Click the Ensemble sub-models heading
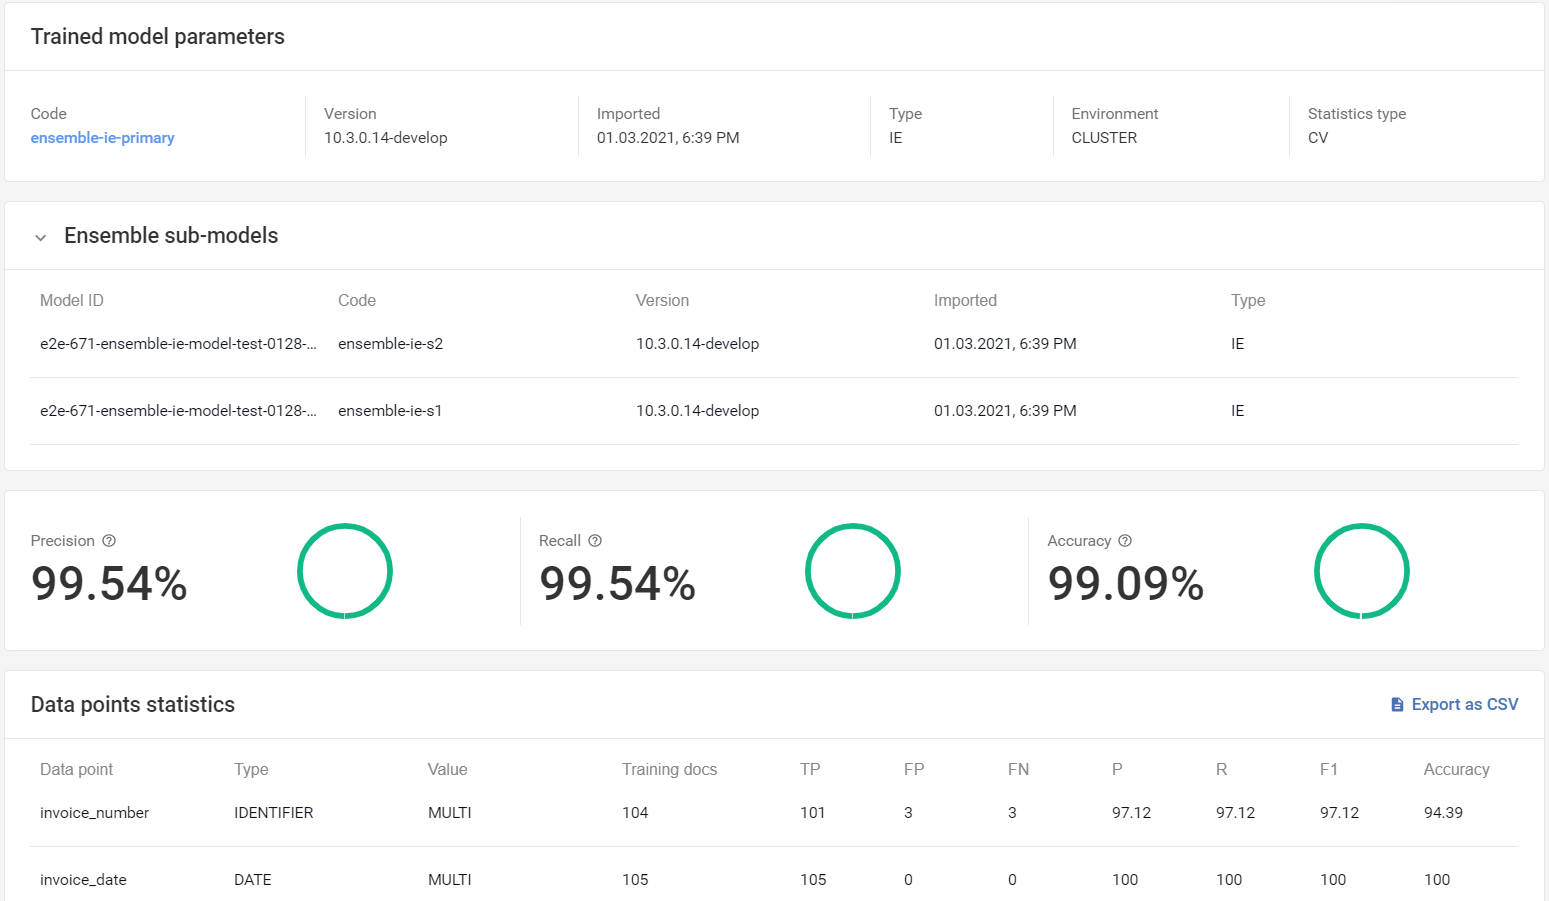Screen dimensions: 1549x901 (x=171, y=236)
